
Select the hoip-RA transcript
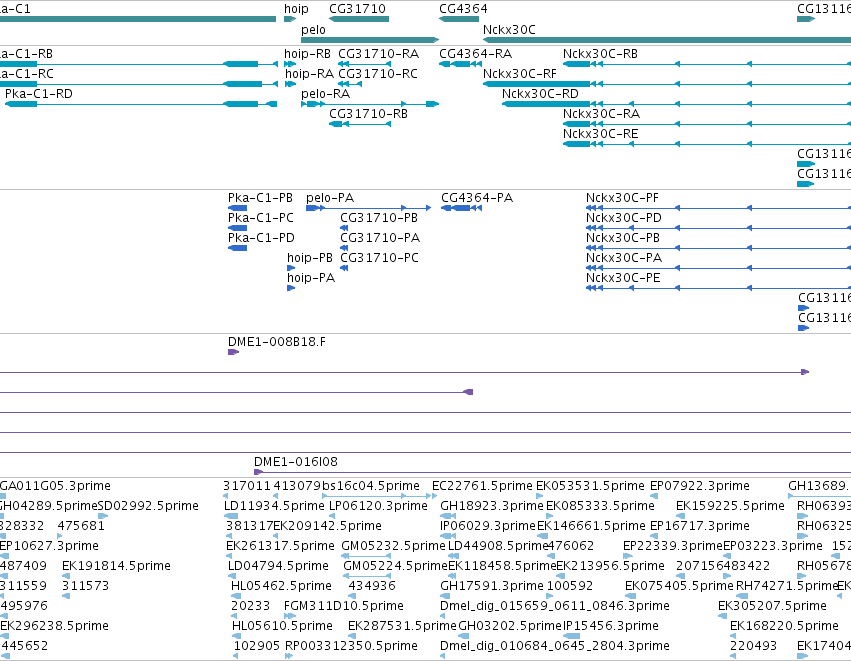pyautogui.click(x=290, y=84)
